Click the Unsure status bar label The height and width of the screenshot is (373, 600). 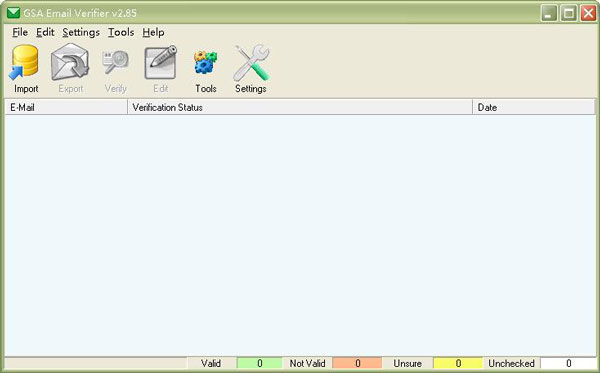408,363
